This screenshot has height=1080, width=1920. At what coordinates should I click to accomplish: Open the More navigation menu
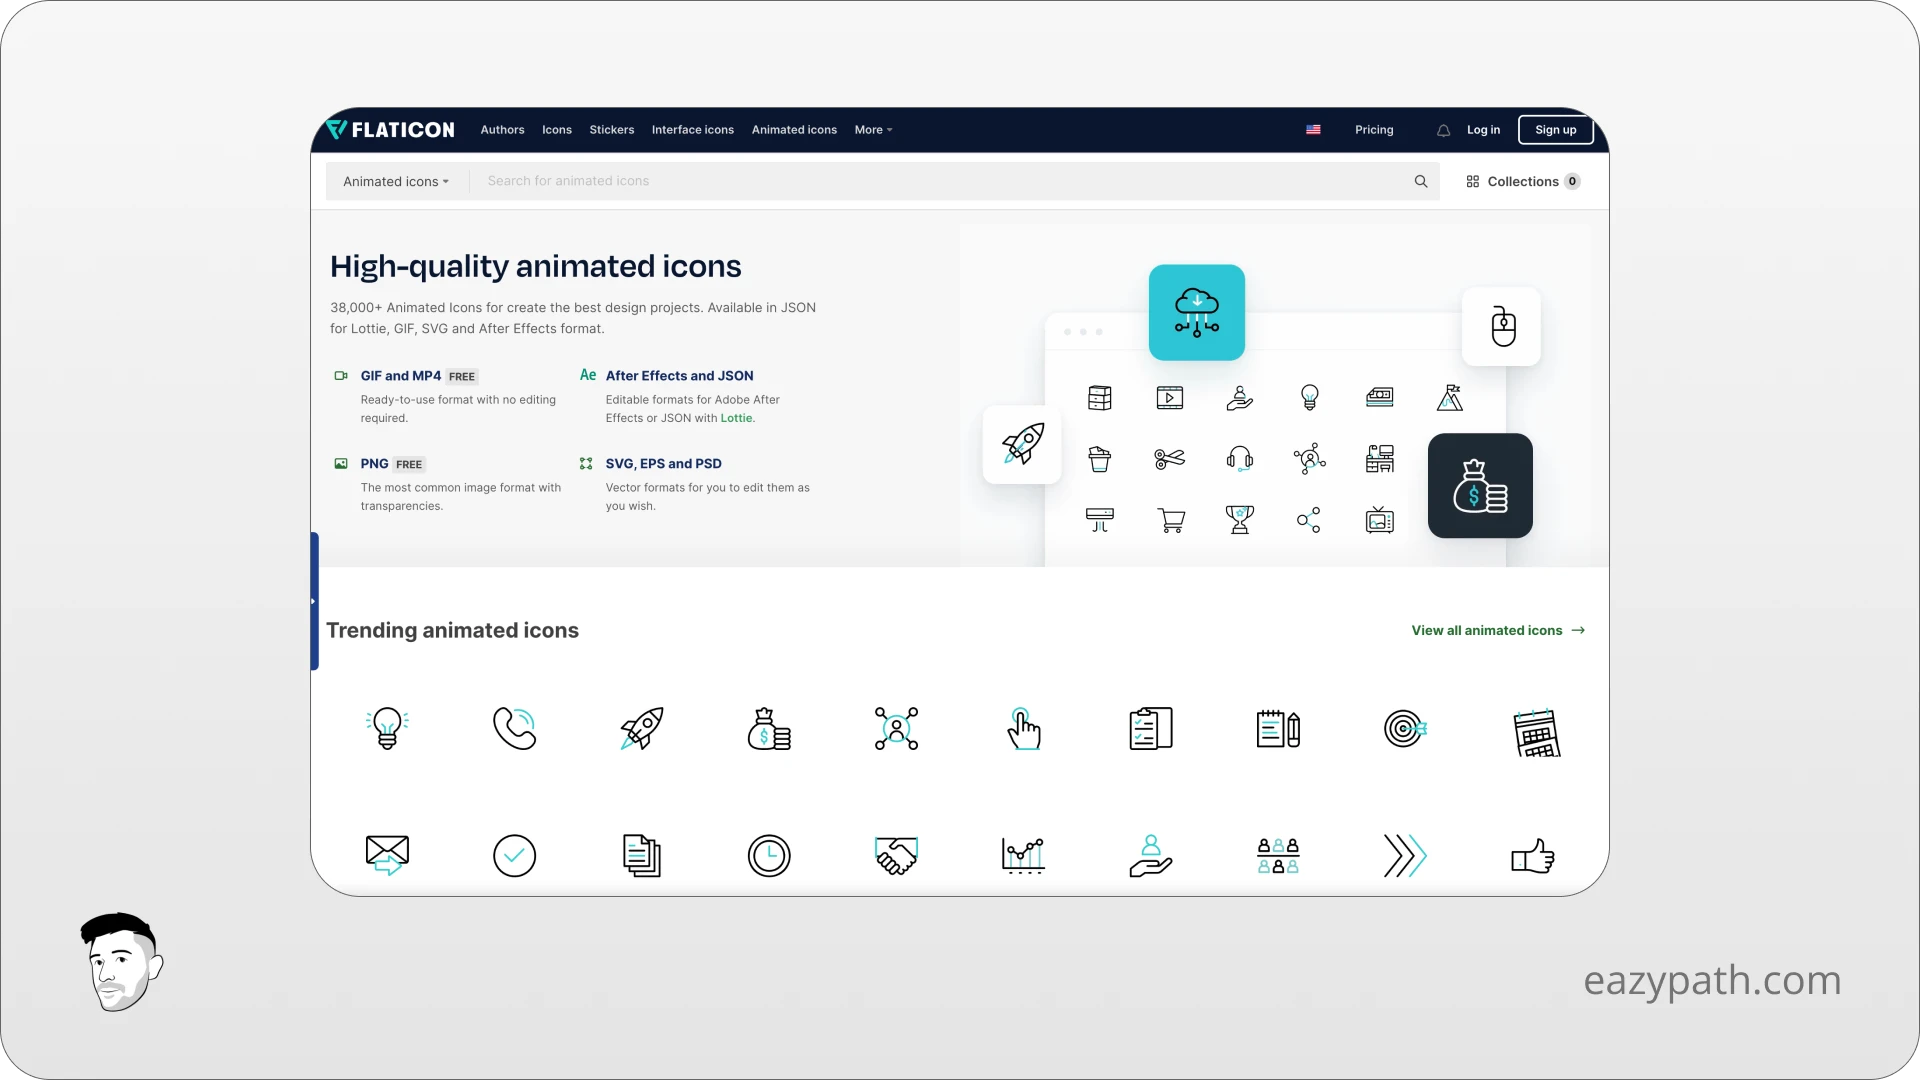click(x=873, y=128)
